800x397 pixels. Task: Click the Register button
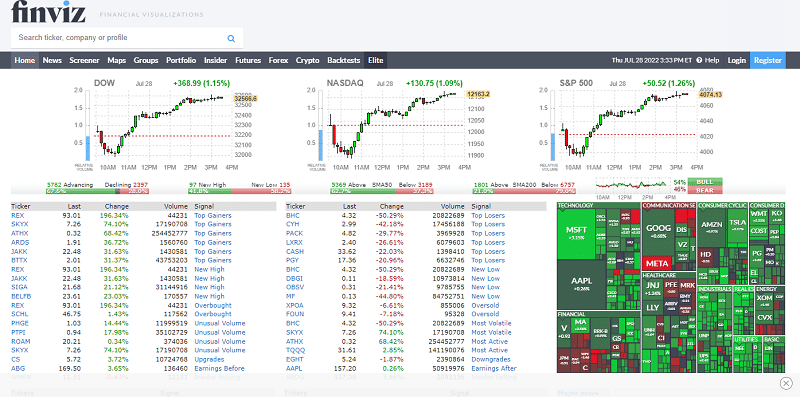click(x=767, y=60)
